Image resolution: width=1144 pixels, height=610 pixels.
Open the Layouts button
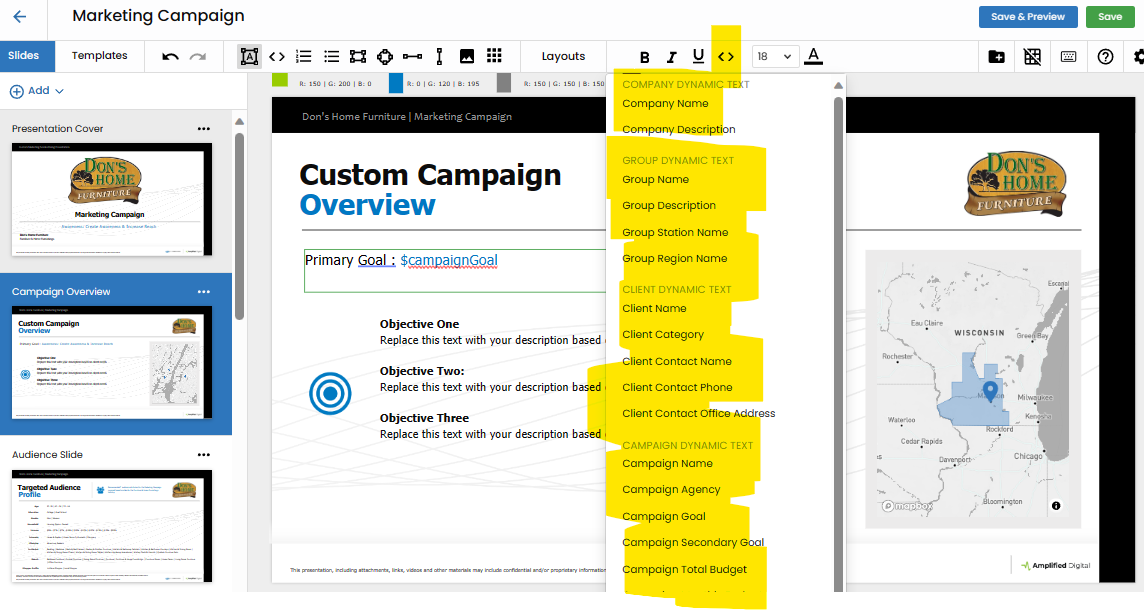tap(563, 57)
